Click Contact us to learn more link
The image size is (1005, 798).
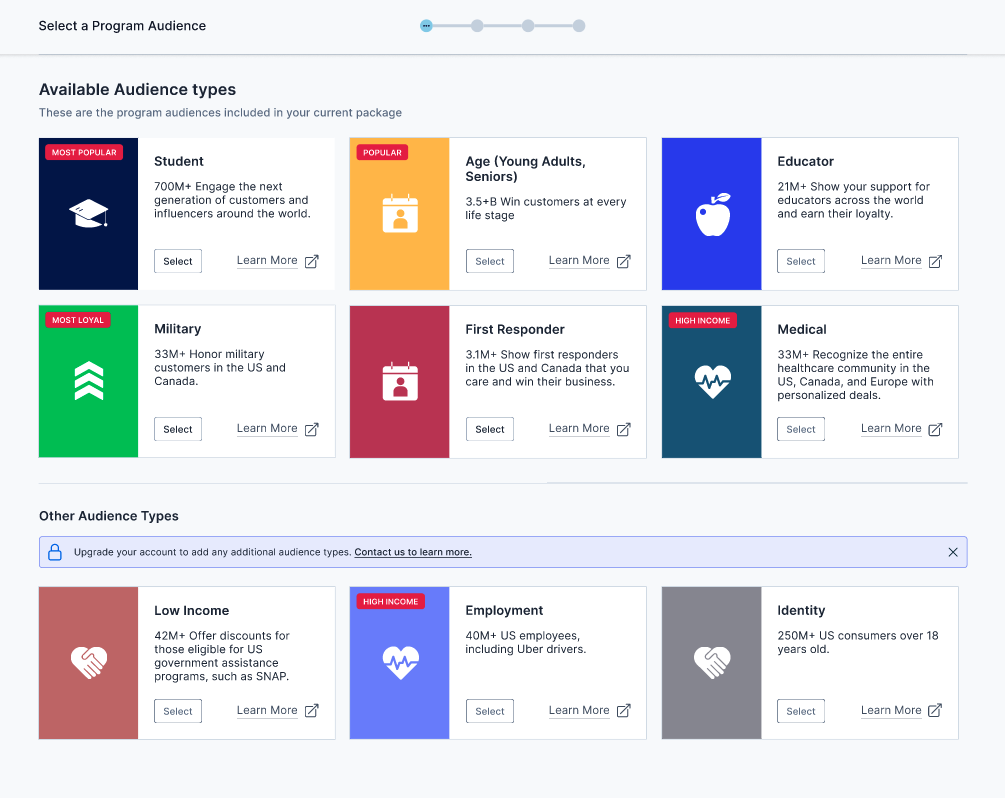pos(412,552)
